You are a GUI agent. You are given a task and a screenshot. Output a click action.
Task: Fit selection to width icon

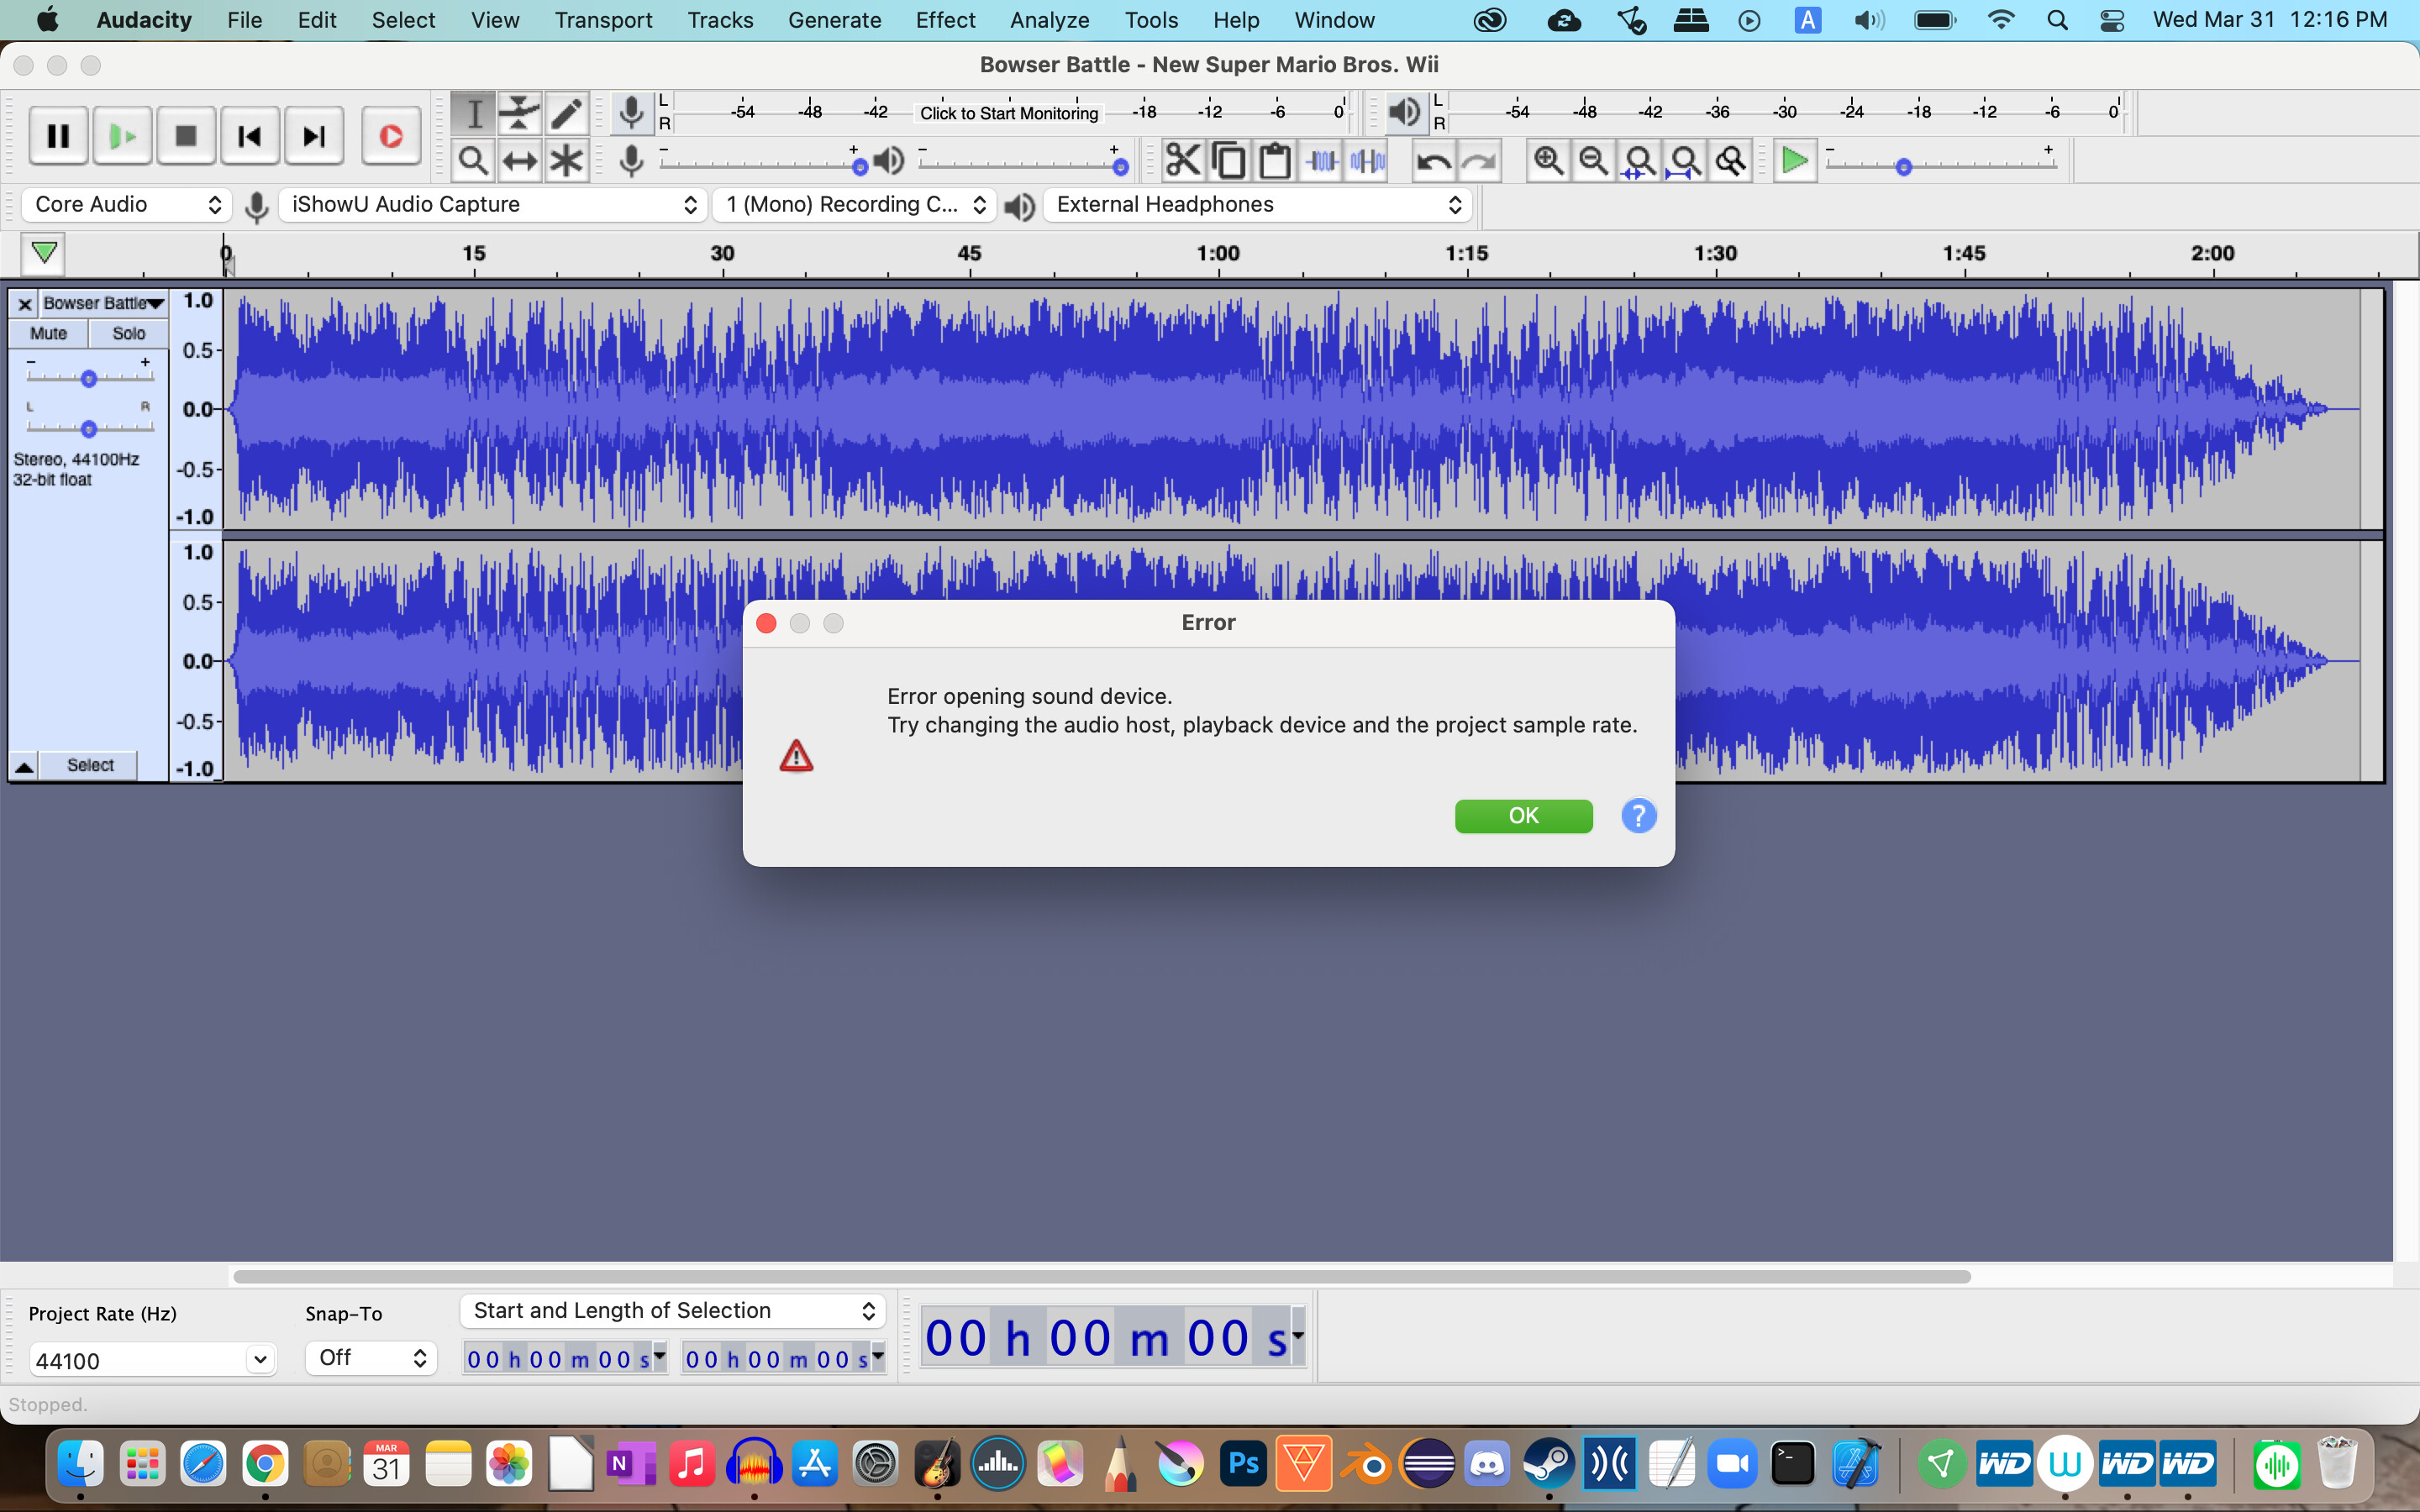tap(1640, 160)
